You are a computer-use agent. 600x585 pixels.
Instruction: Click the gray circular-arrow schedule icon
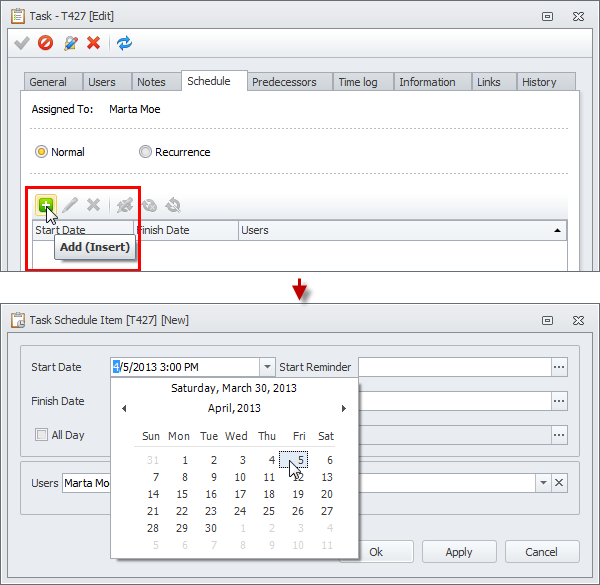click(x=173, y=205)
